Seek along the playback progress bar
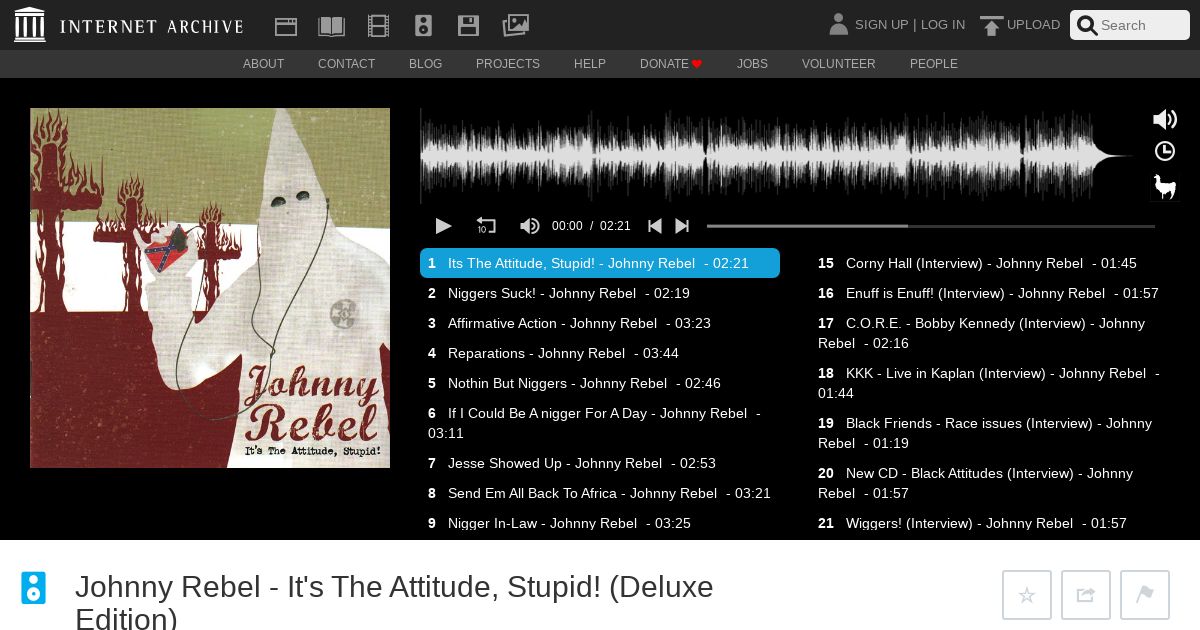 point(931,226)
